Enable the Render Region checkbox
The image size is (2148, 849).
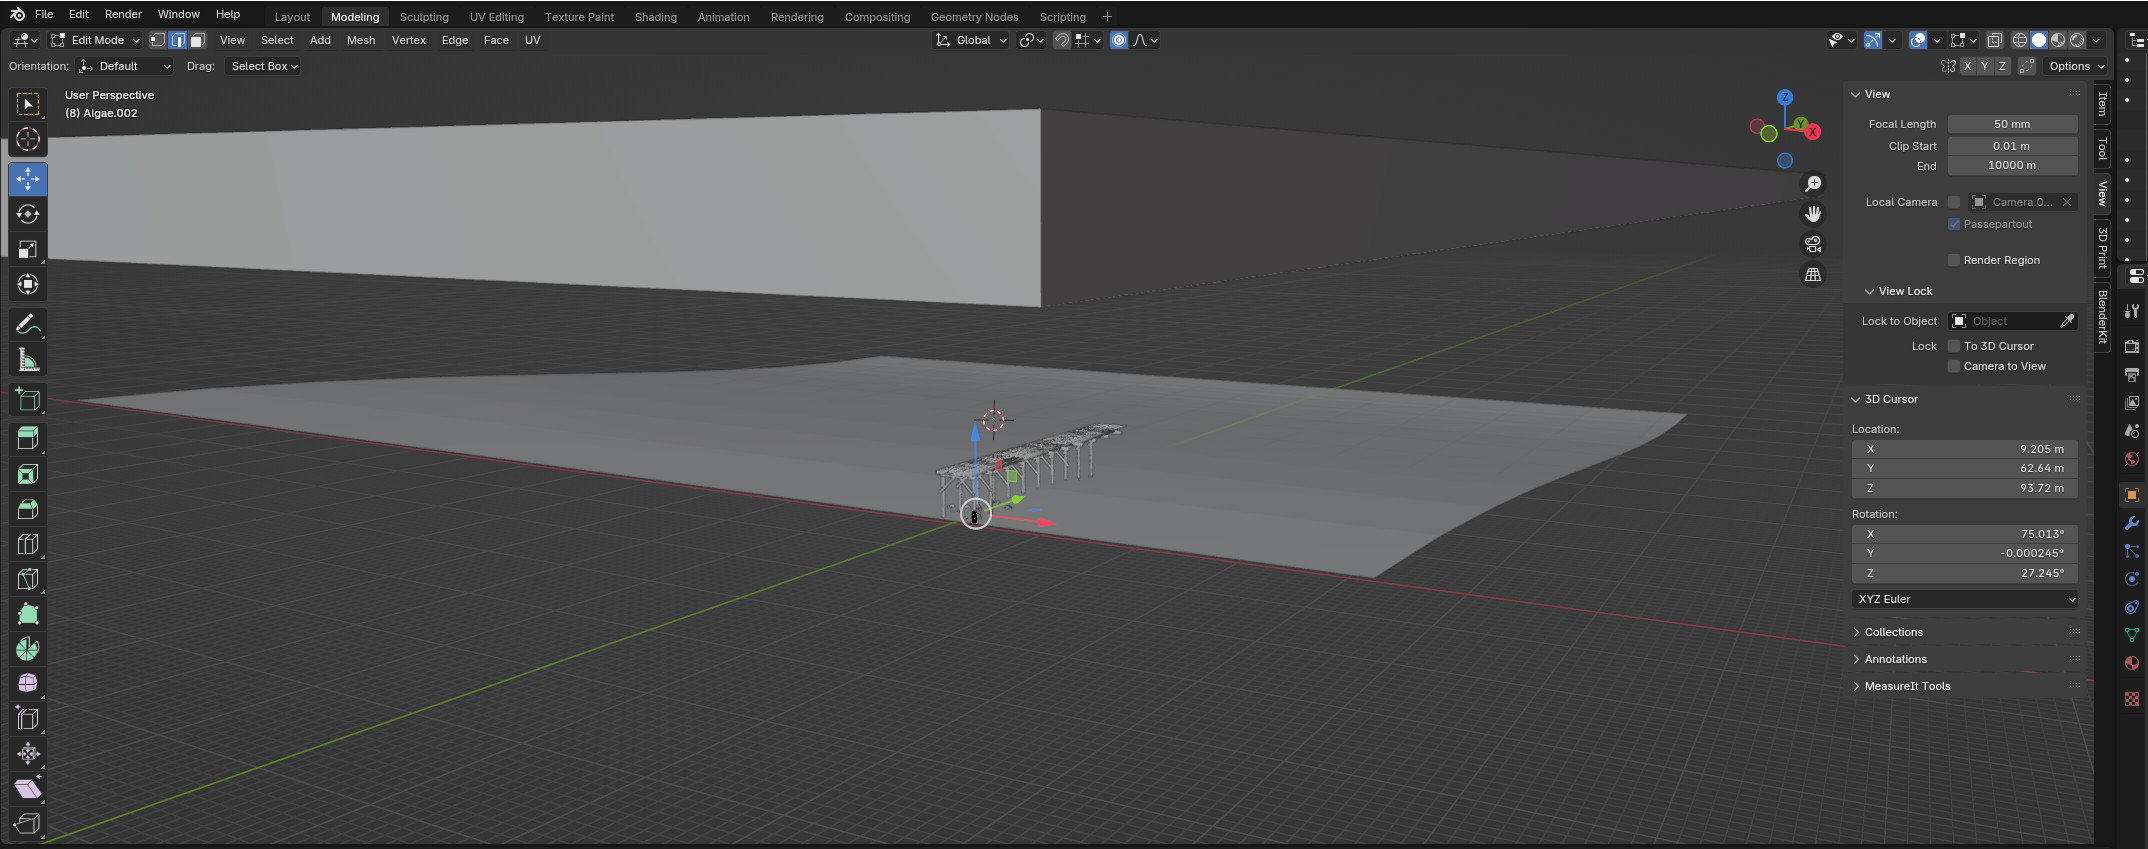coord(1954,260)
